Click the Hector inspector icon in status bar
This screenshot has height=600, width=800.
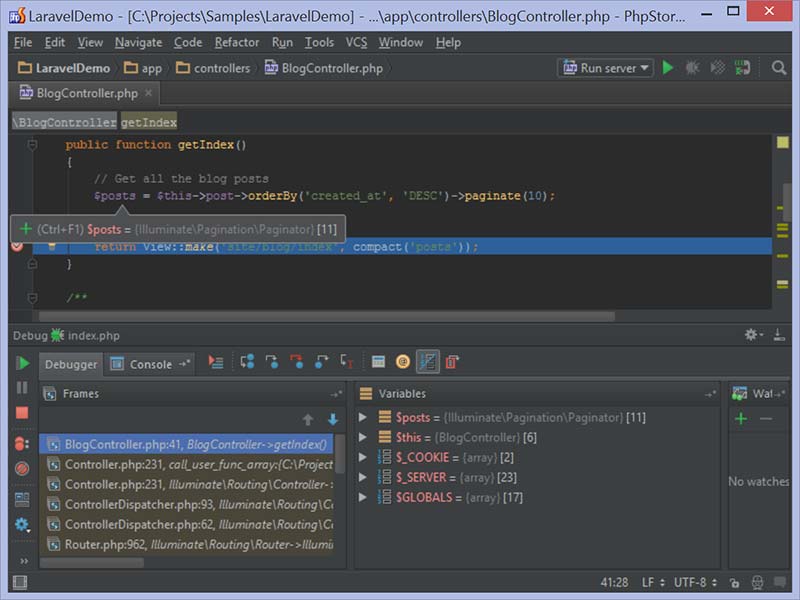tap(758, 582)
